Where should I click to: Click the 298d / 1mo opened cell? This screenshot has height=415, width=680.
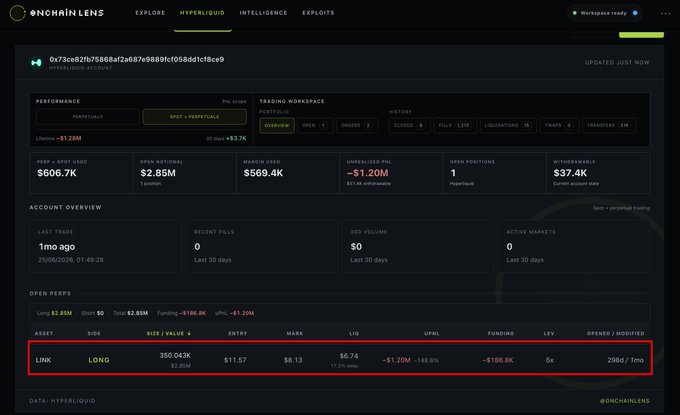pyautogui.click(x=625, y=360)
